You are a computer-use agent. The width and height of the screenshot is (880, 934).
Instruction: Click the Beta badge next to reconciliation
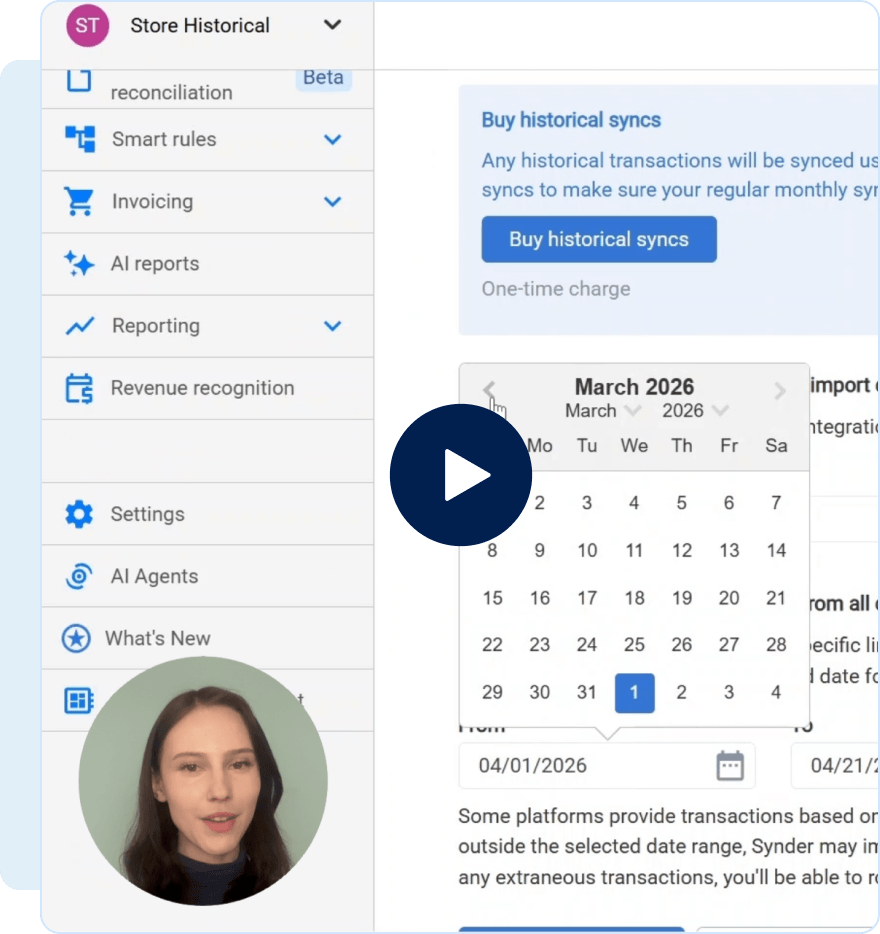point(323,78)
